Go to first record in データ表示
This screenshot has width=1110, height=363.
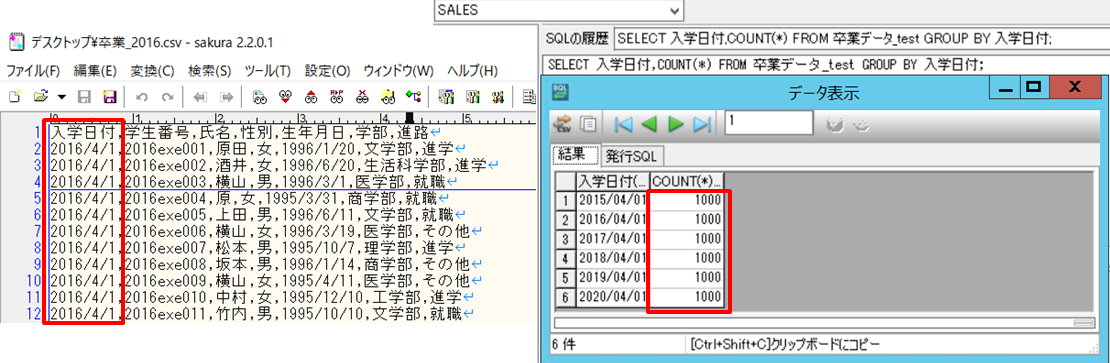624,124
